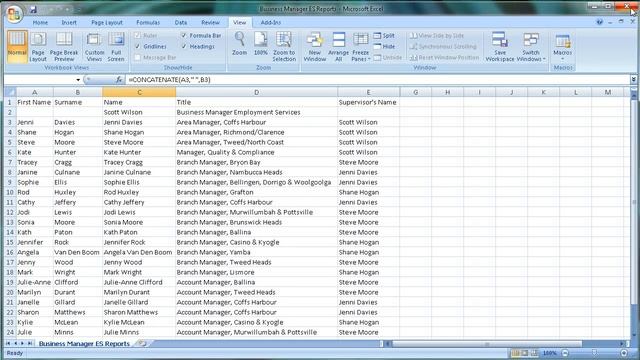
Task: Open the Review tab
Action: point(210,22)
